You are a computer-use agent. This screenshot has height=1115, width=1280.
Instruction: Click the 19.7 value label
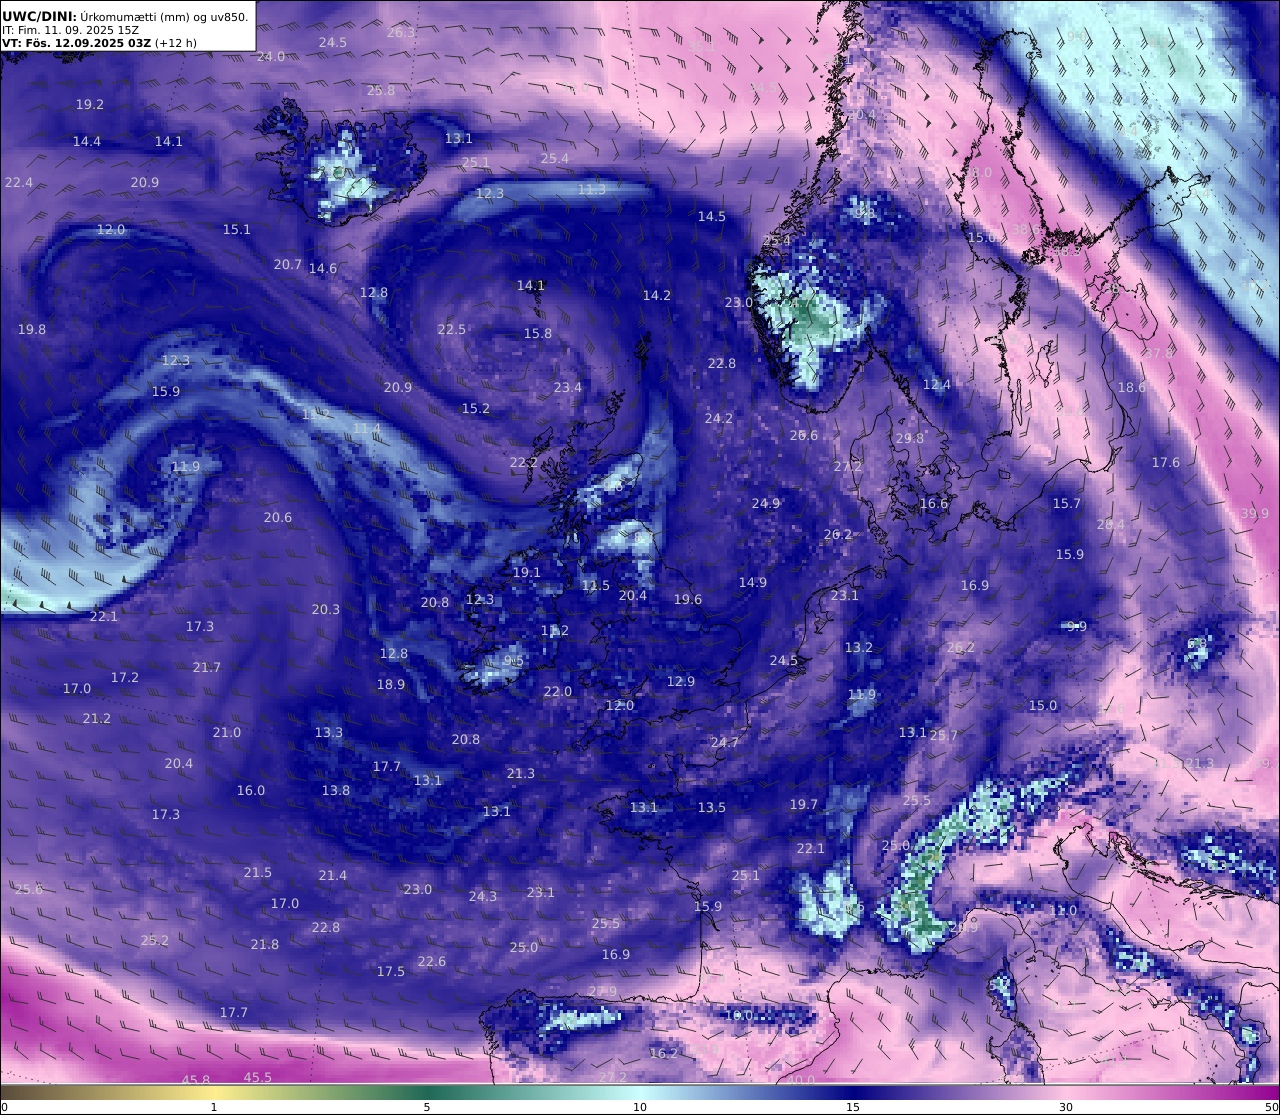(804, 805)
